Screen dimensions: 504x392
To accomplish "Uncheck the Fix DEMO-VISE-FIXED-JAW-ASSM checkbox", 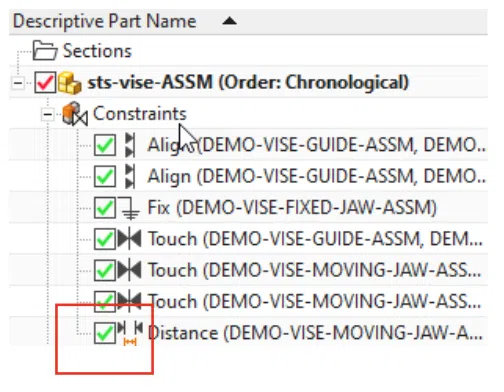I will coord(105,208).
